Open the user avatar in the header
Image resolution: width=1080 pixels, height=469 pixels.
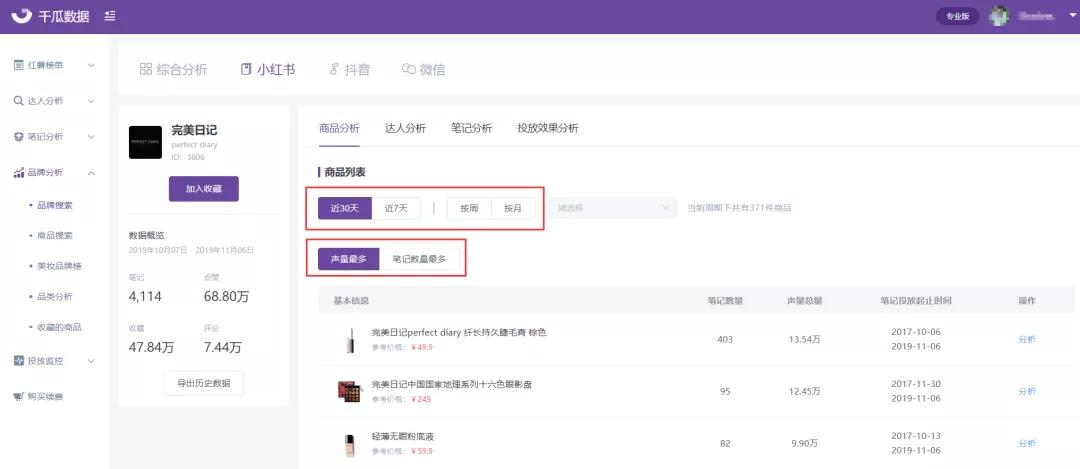(x=999, y=17)
